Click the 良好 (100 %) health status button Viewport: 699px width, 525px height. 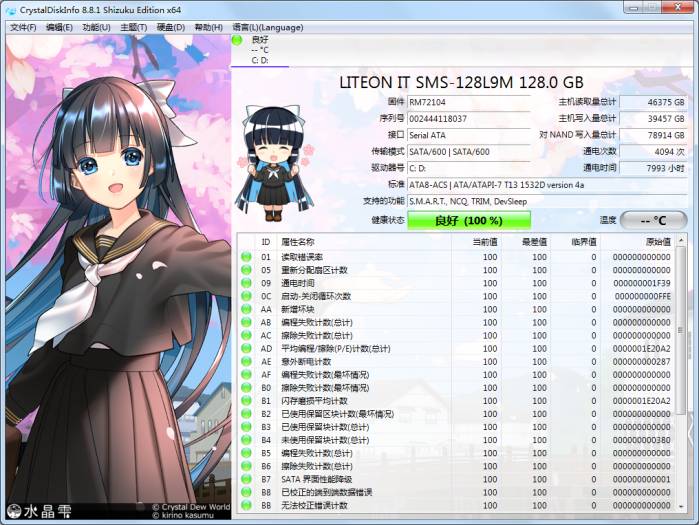[469, 221]
